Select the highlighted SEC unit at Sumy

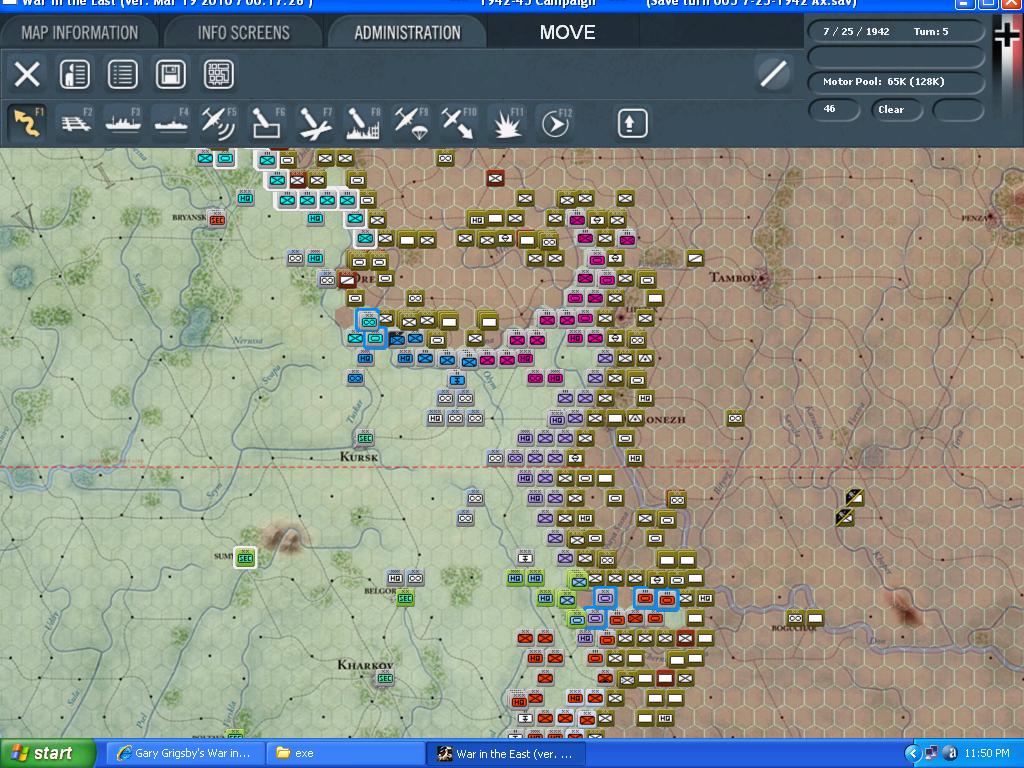pos(245,558)
